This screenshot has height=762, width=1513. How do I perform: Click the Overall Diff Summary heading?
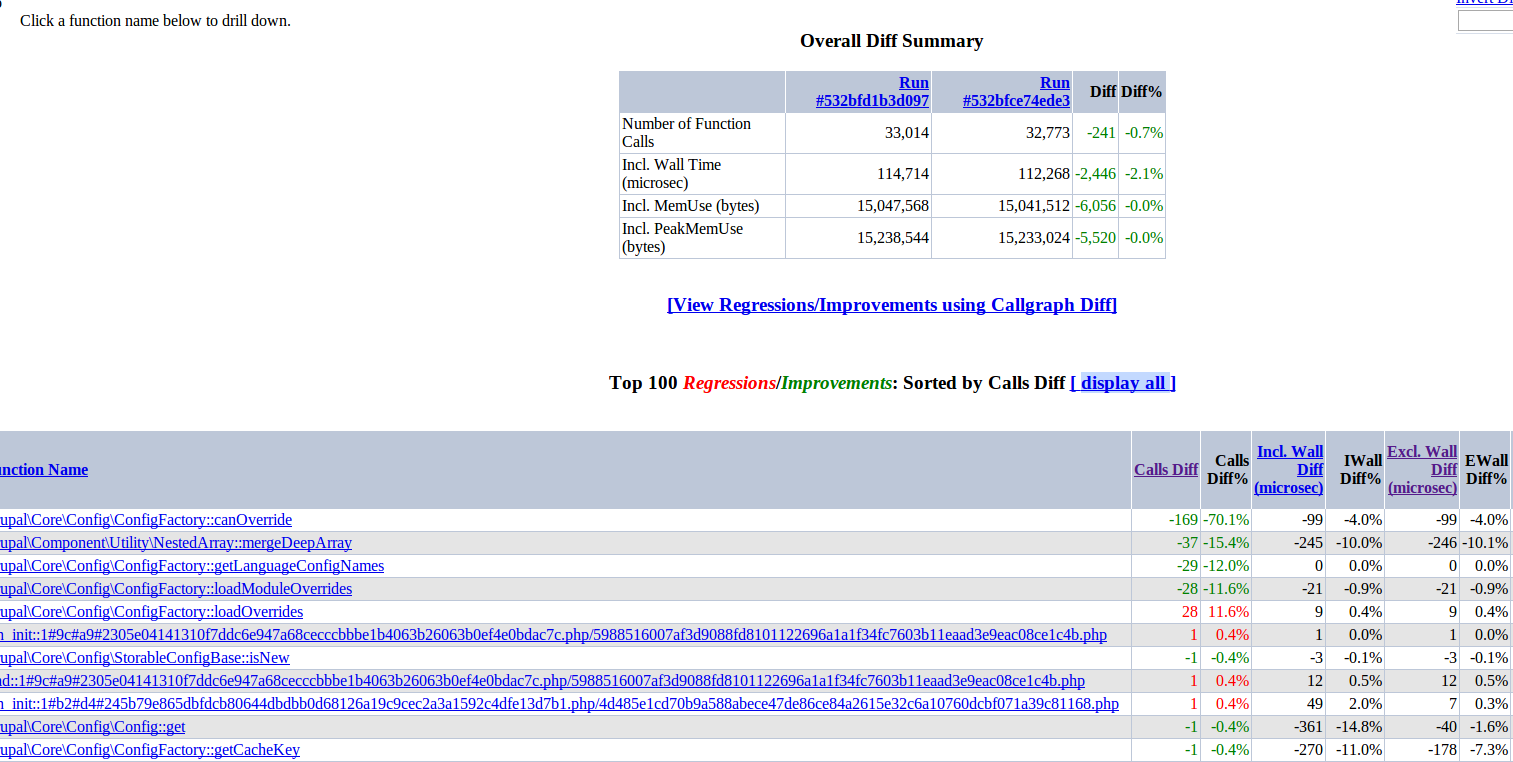point(891,41)
